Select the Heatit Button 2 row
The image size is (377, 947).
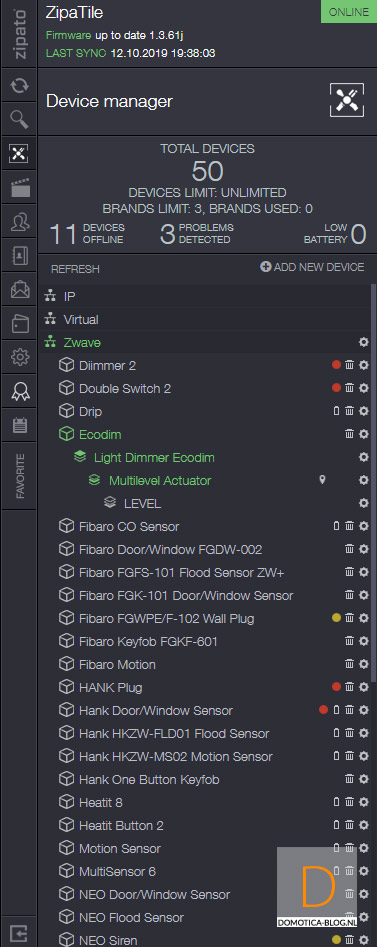(207, 825)
